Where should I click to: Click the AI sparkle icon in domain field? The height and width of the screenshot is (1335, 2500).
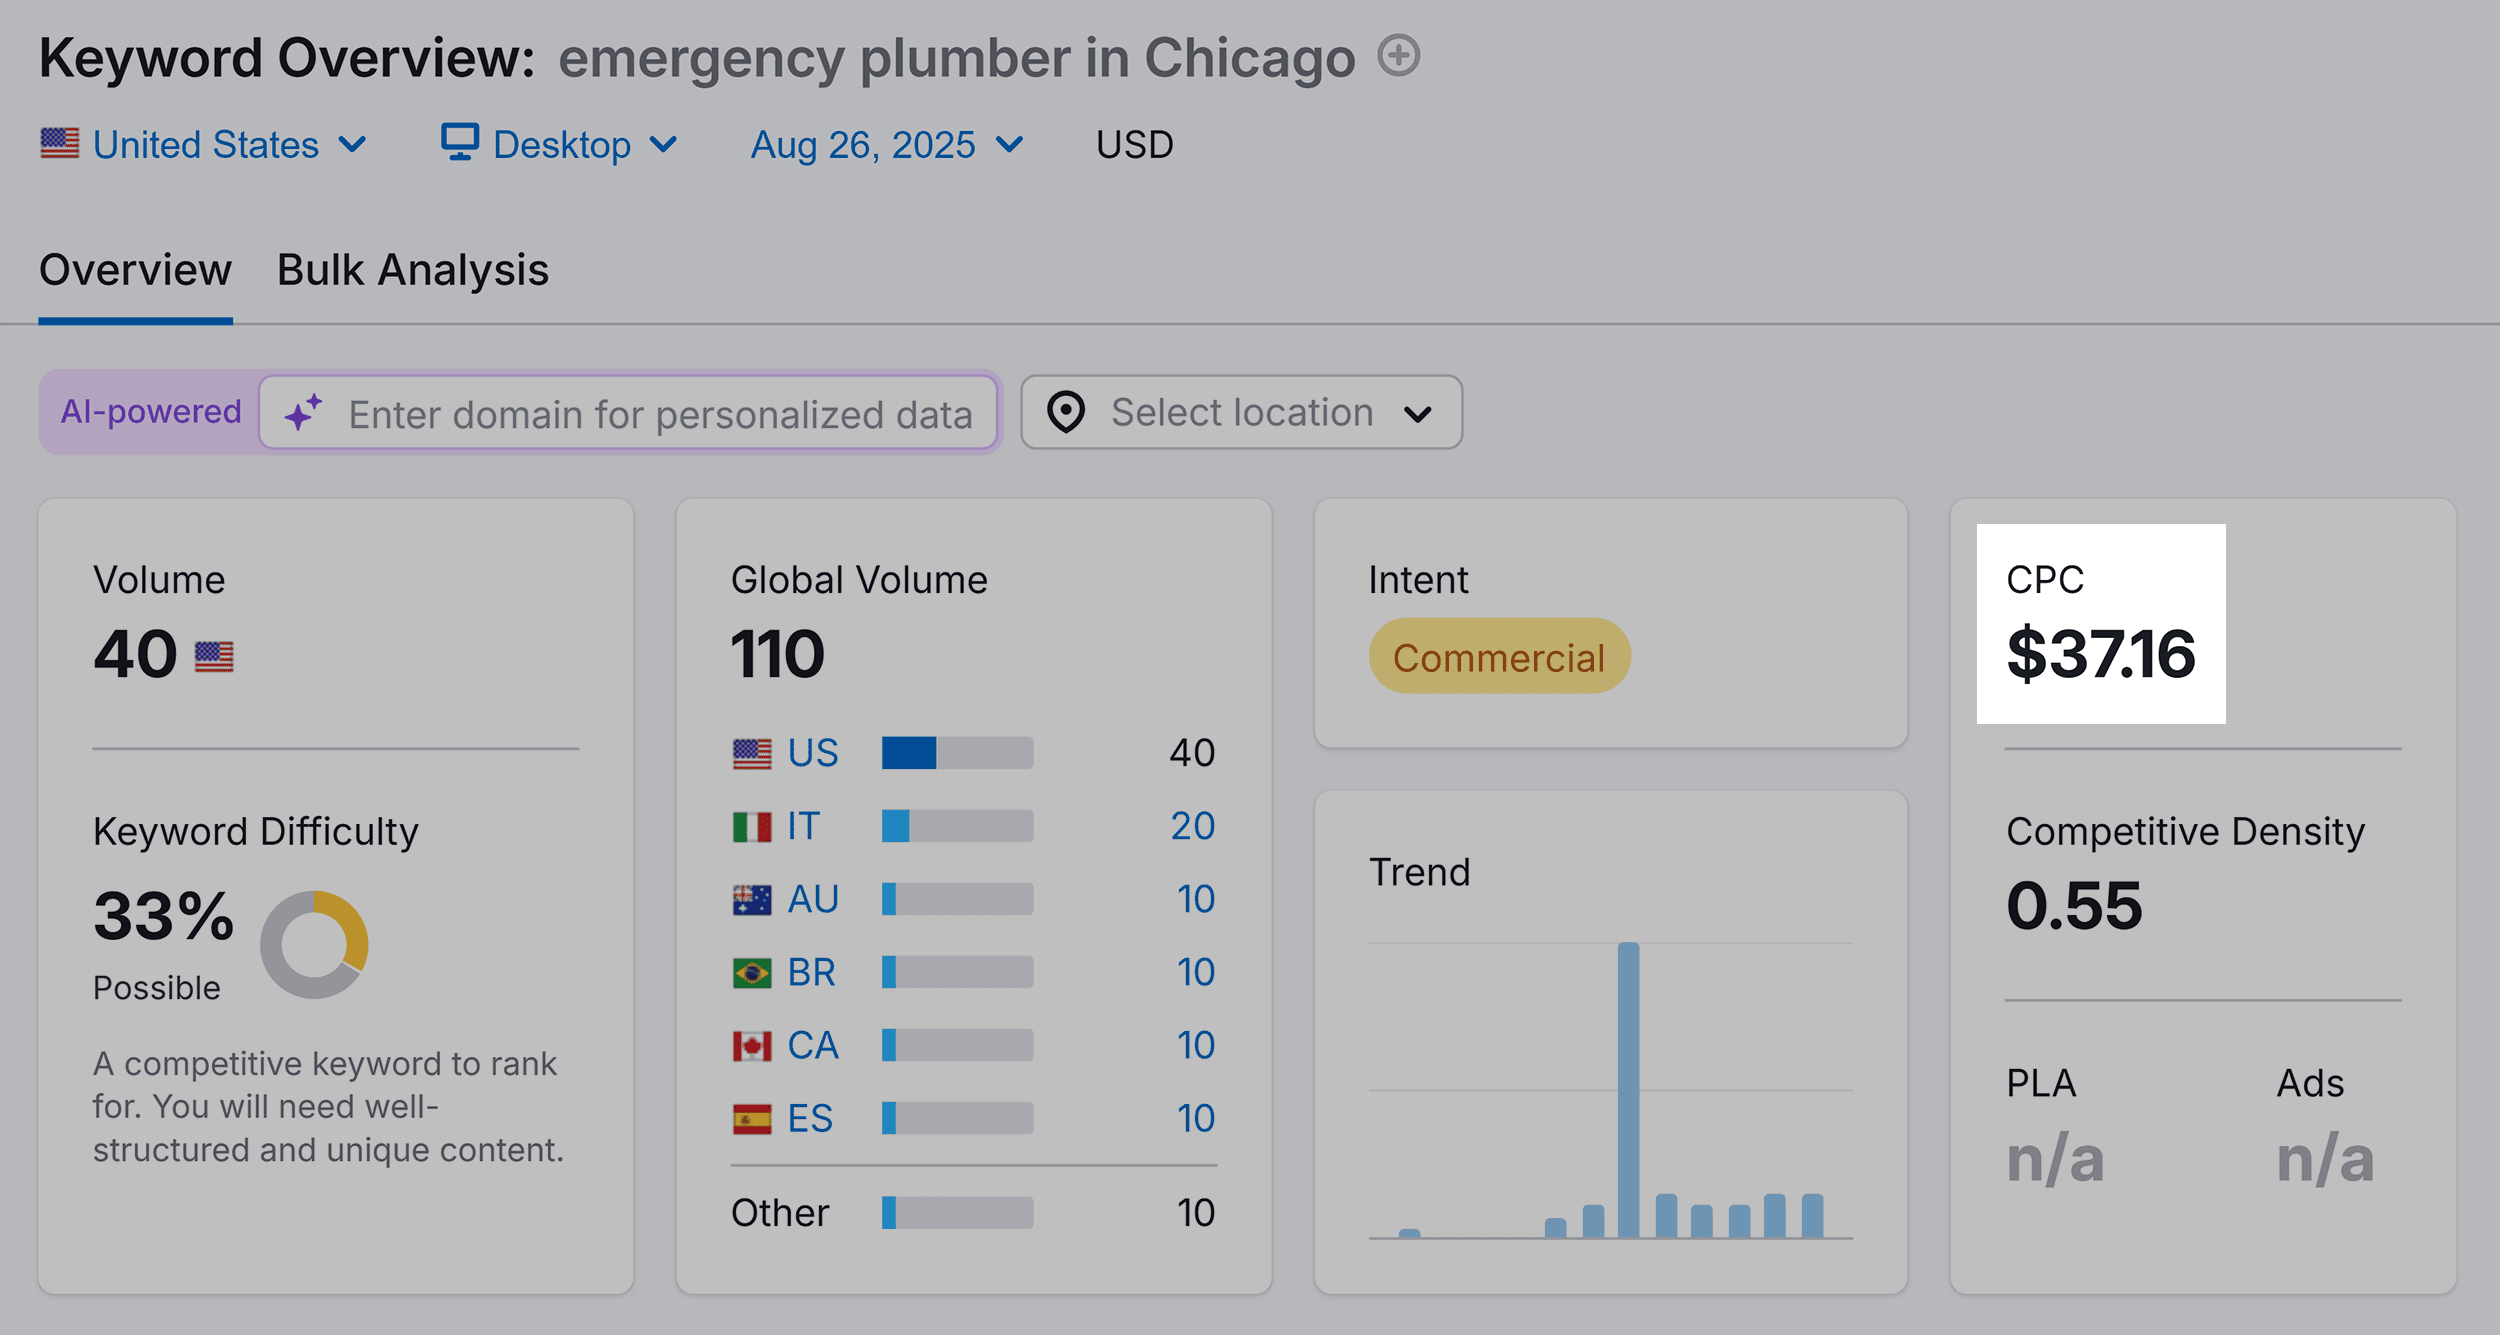tap(304, 413)
